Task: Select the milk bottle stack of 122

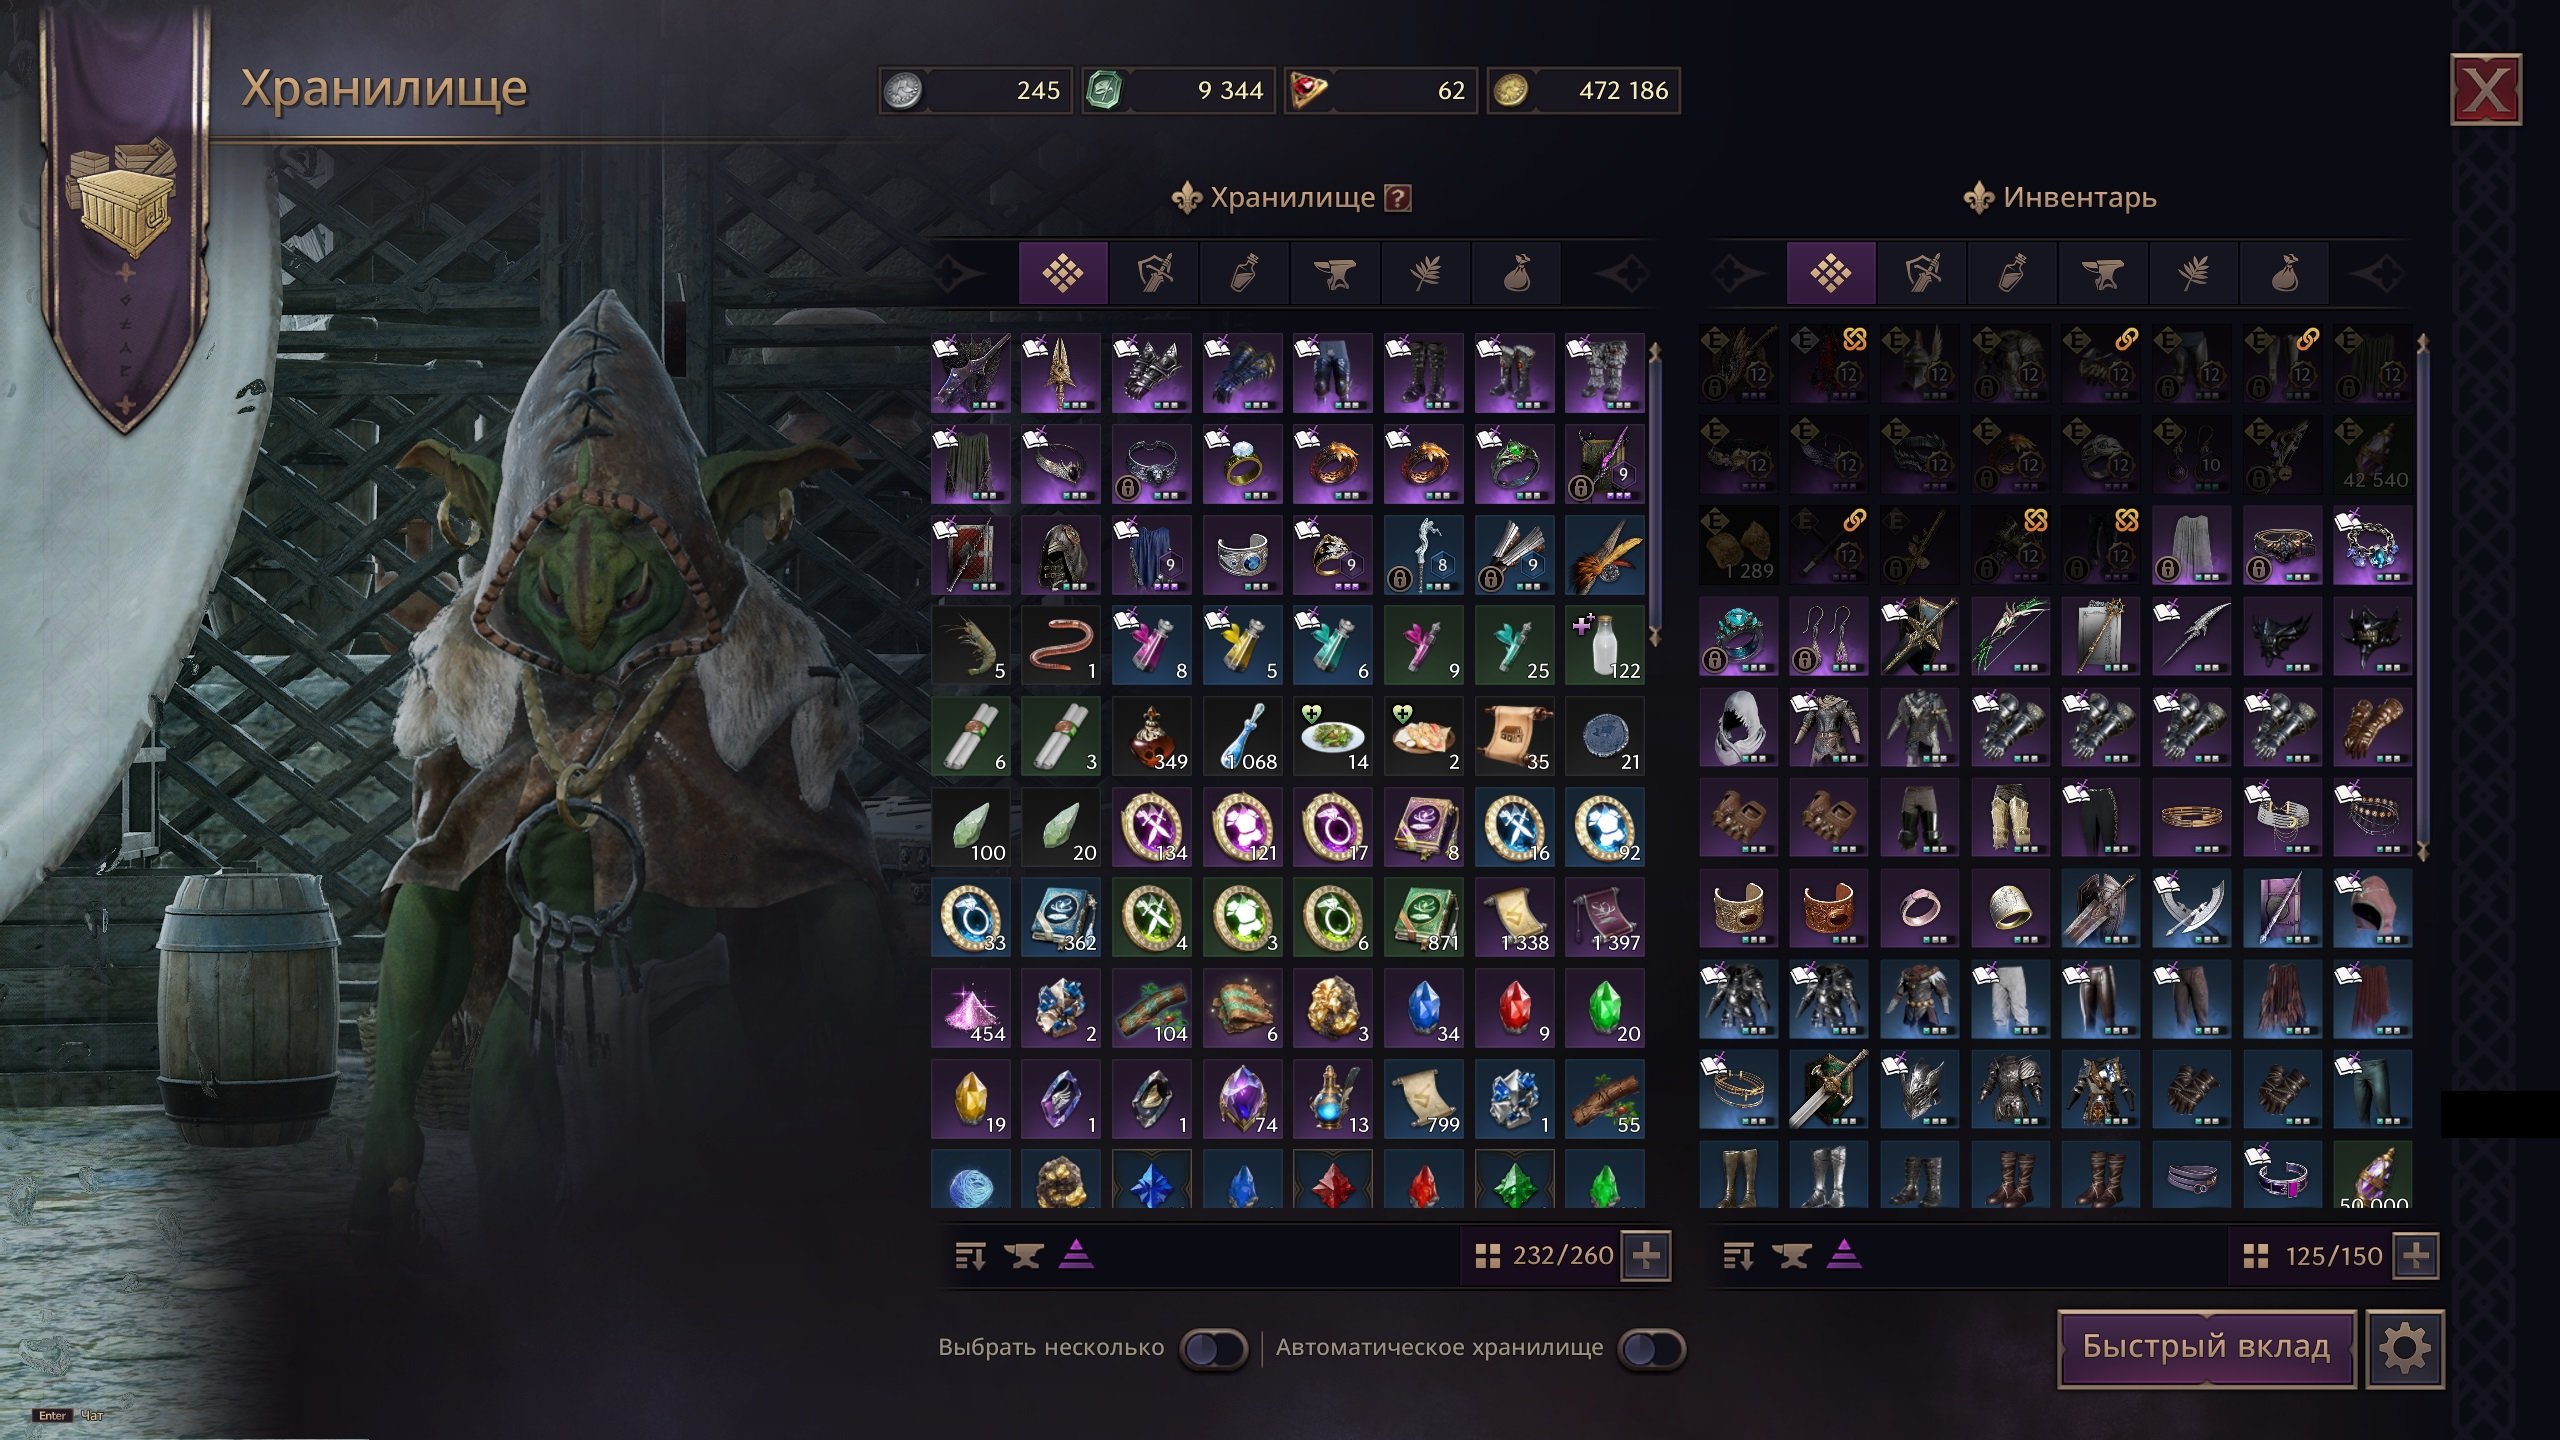Action: (1604, 645)
